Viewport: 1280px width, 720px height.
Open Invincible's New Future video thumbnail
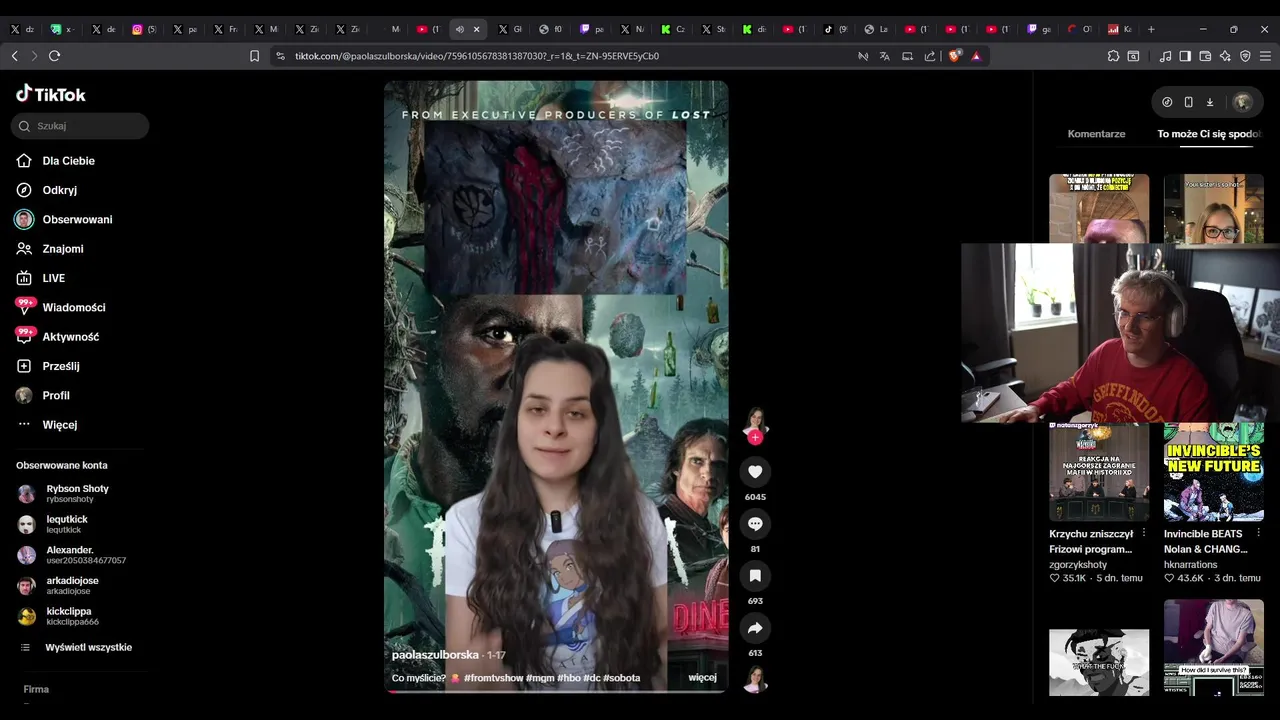[x=1213, y=471]
